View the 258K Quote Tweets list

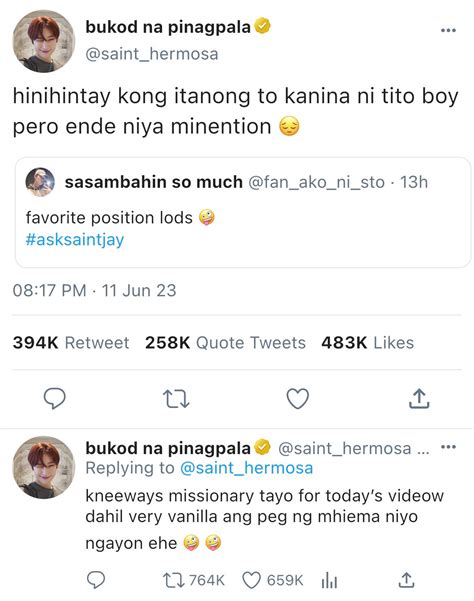[225, 343]
